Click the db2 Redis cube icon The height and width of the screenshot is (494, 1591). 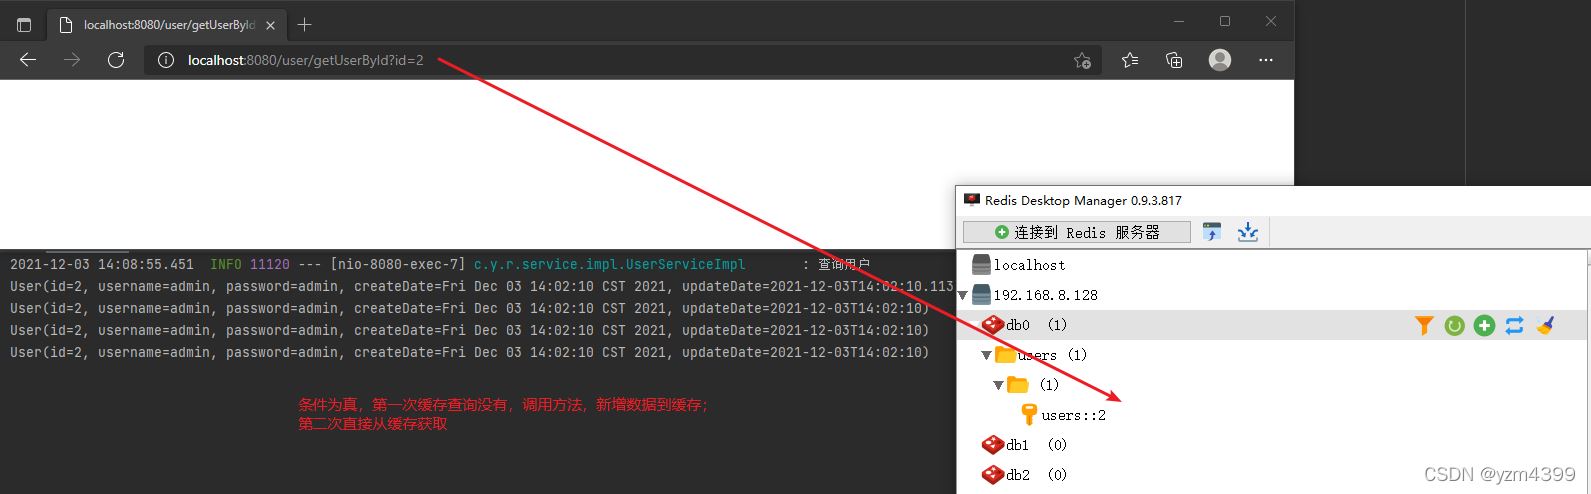pos(993,475)
